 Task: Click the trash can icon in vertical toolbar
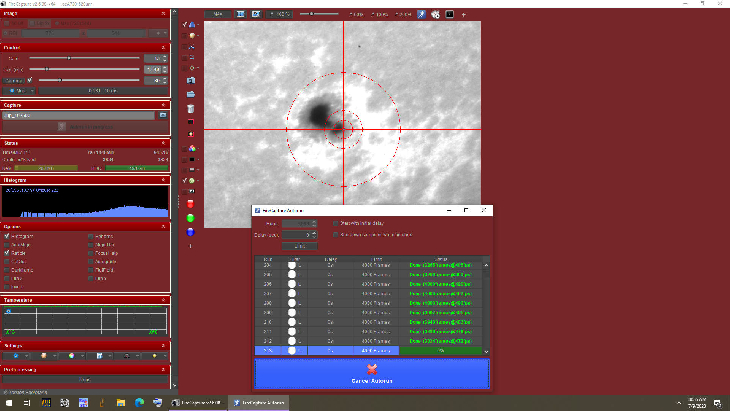pyautogui.click(x=190, y=108)
